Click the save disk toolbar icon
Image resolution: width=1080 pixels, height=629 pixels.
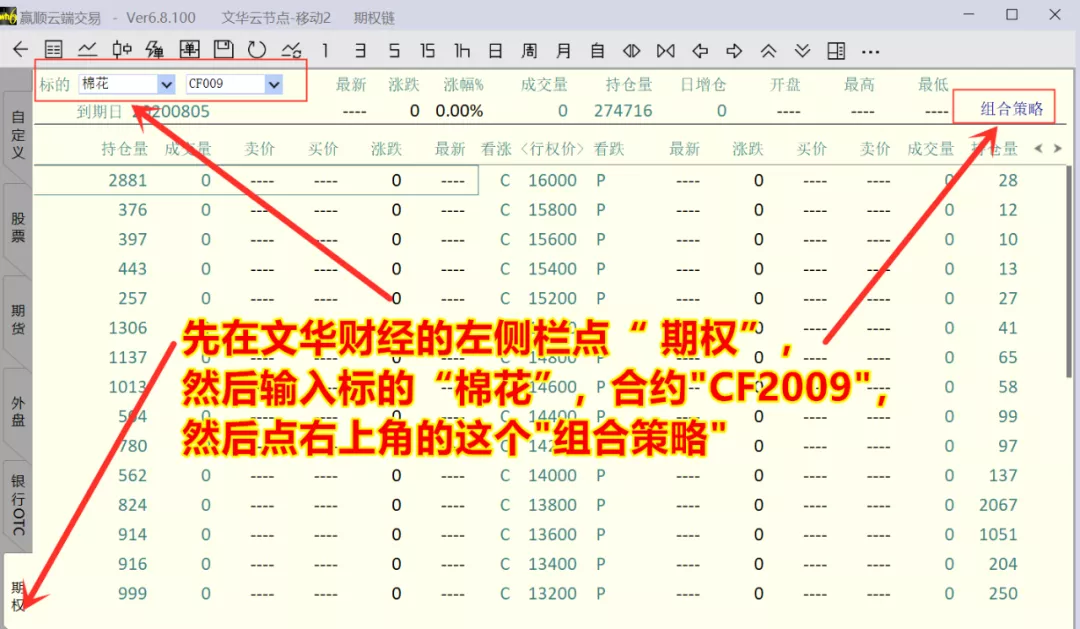223,50
